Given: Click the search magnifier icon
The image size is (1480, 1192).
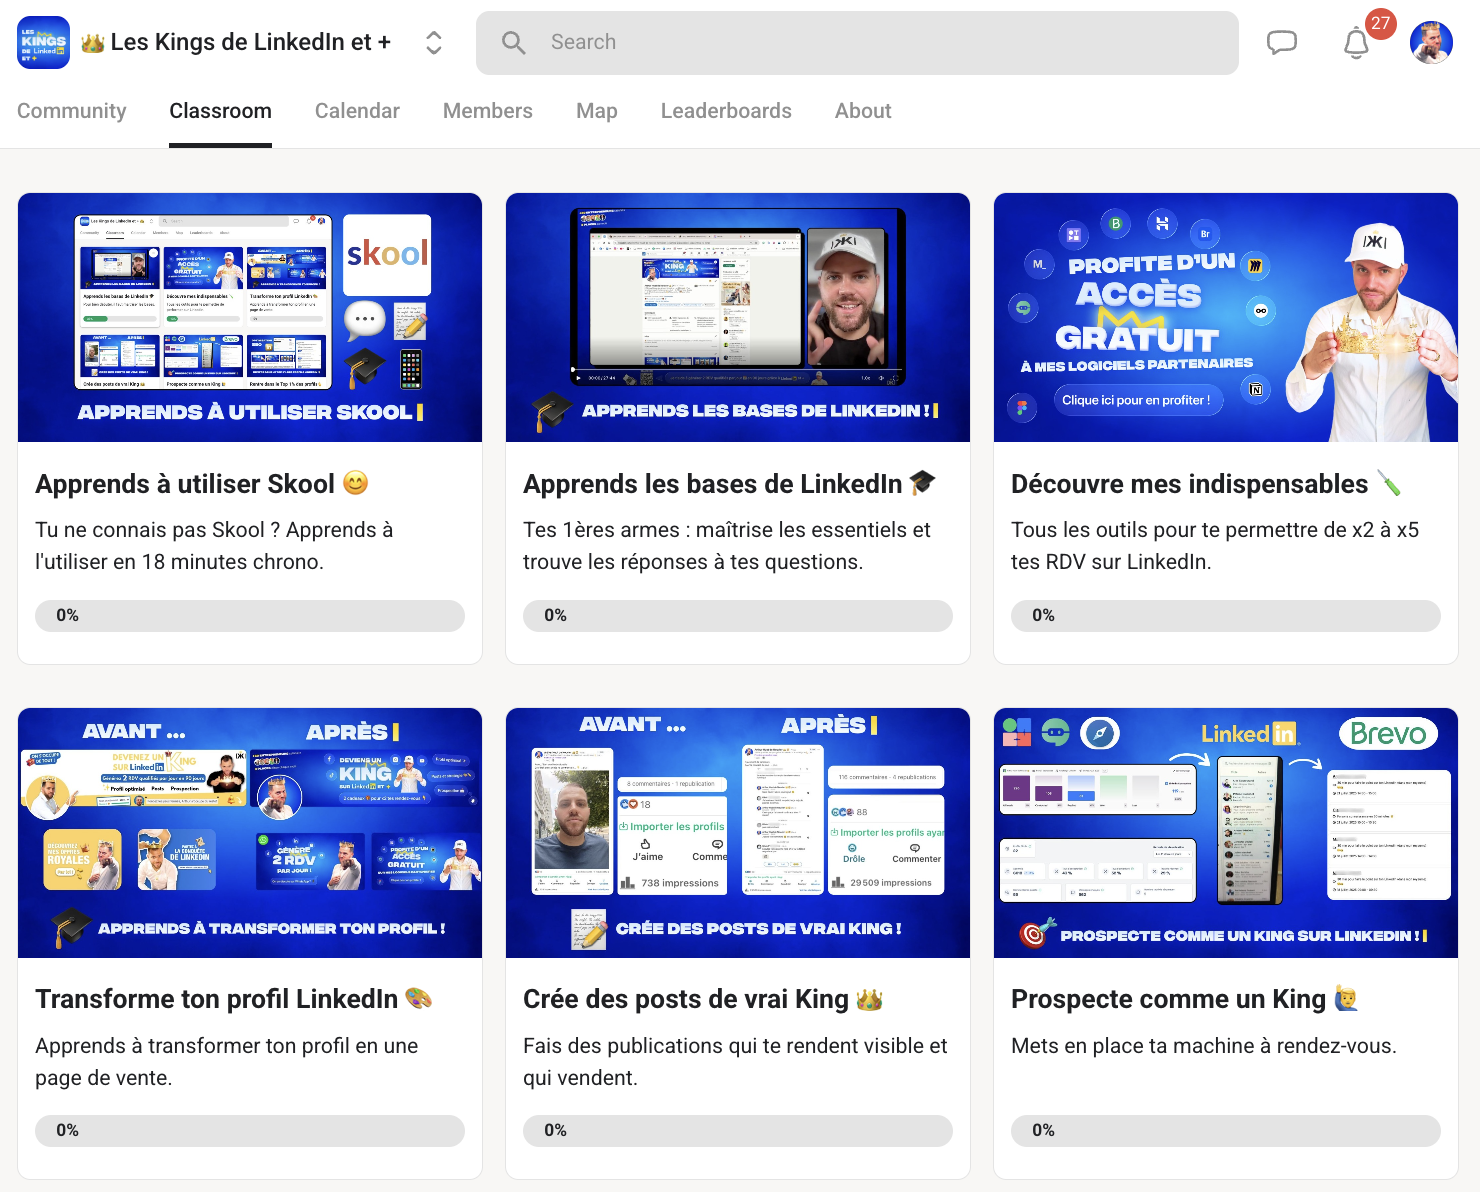Looking at the screenshot, I should [513, 43].
